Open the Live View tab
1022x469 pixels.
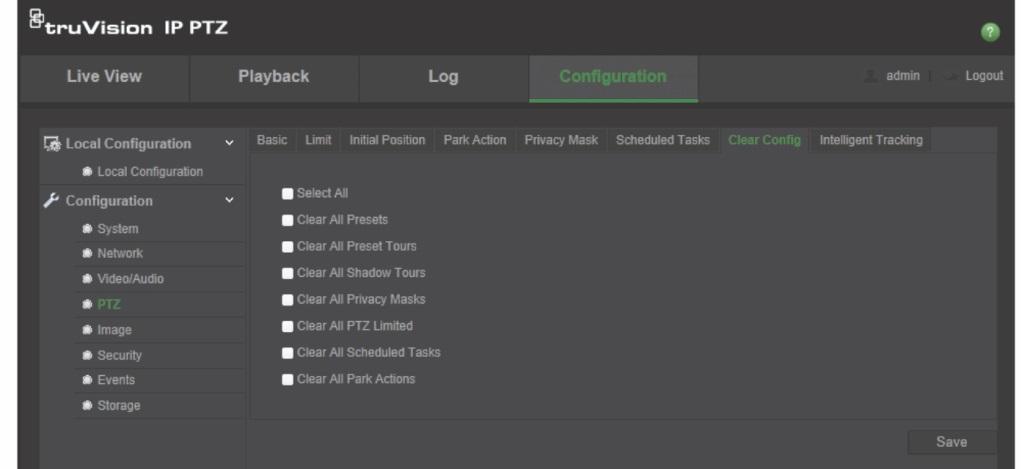coord(104,78)
